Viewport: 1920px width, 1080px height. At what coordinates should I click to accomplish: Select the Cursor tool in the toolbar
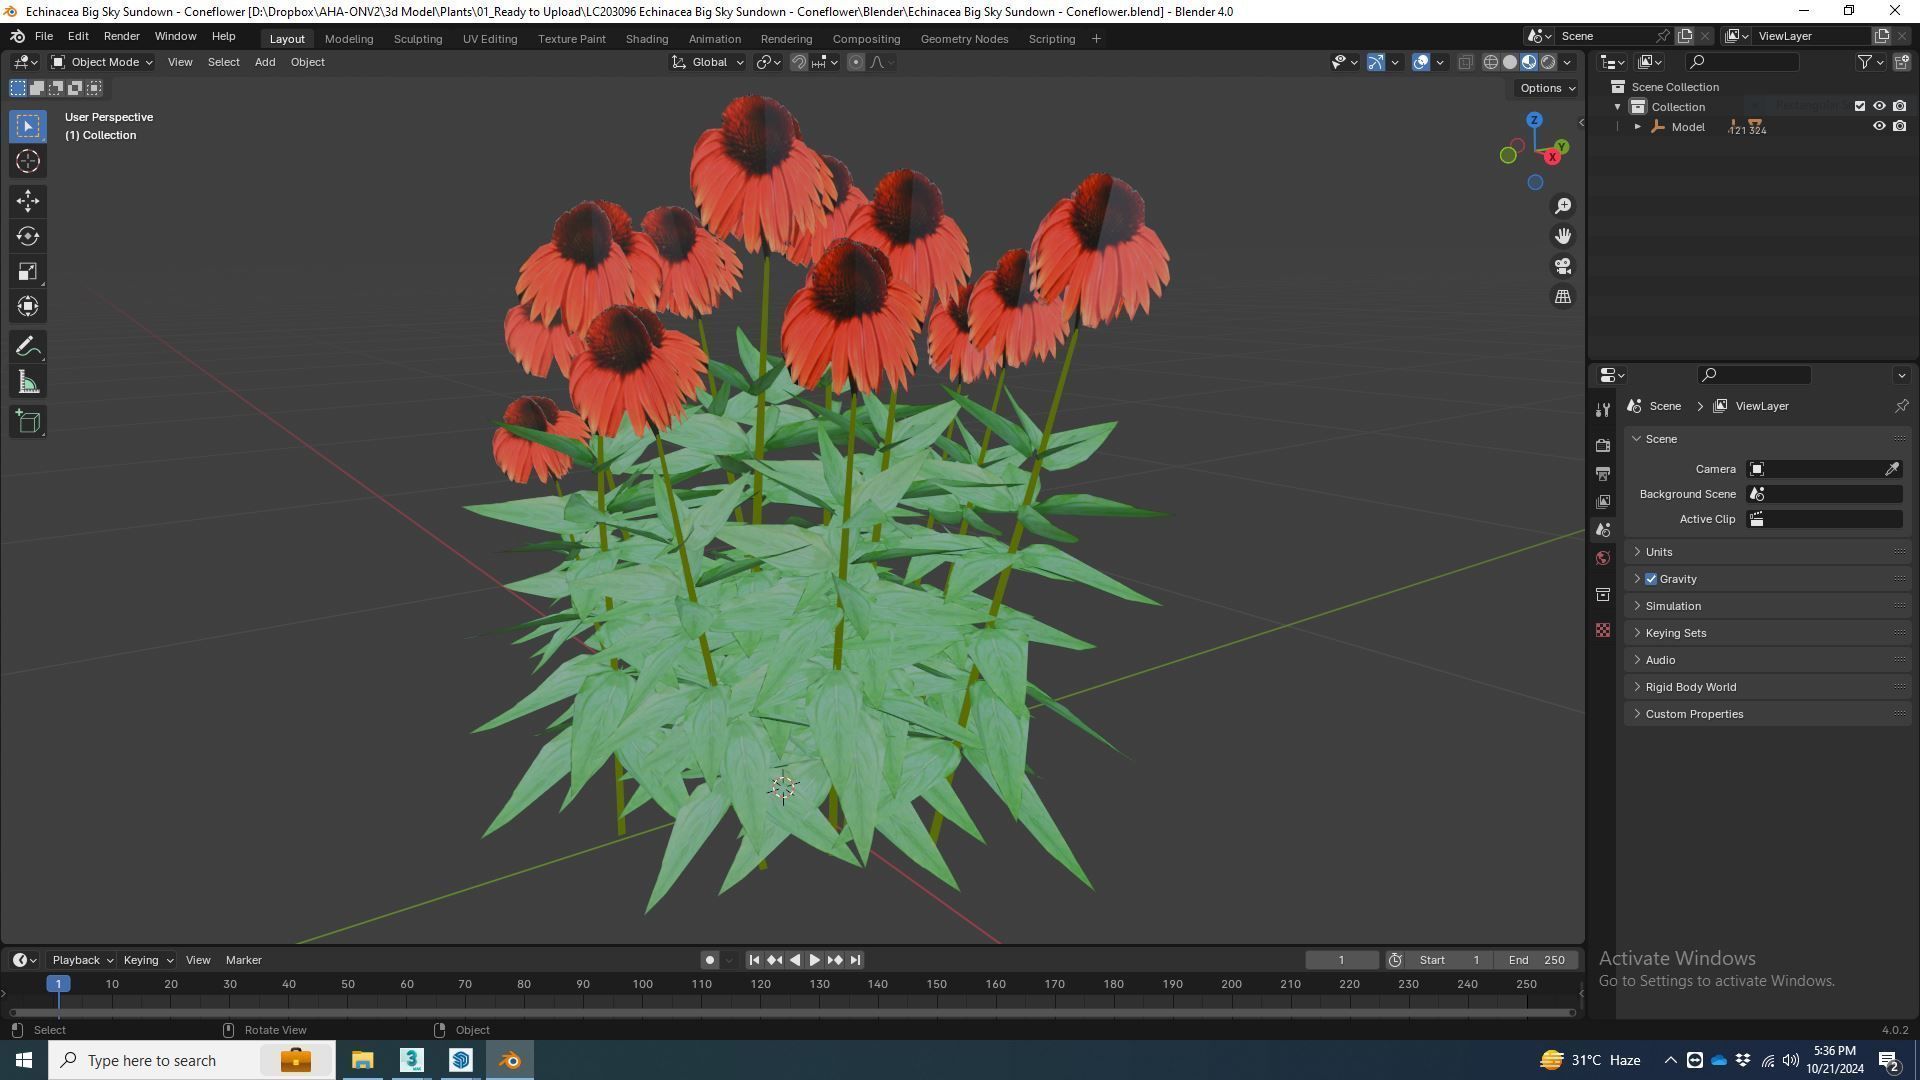click(28, 162)
